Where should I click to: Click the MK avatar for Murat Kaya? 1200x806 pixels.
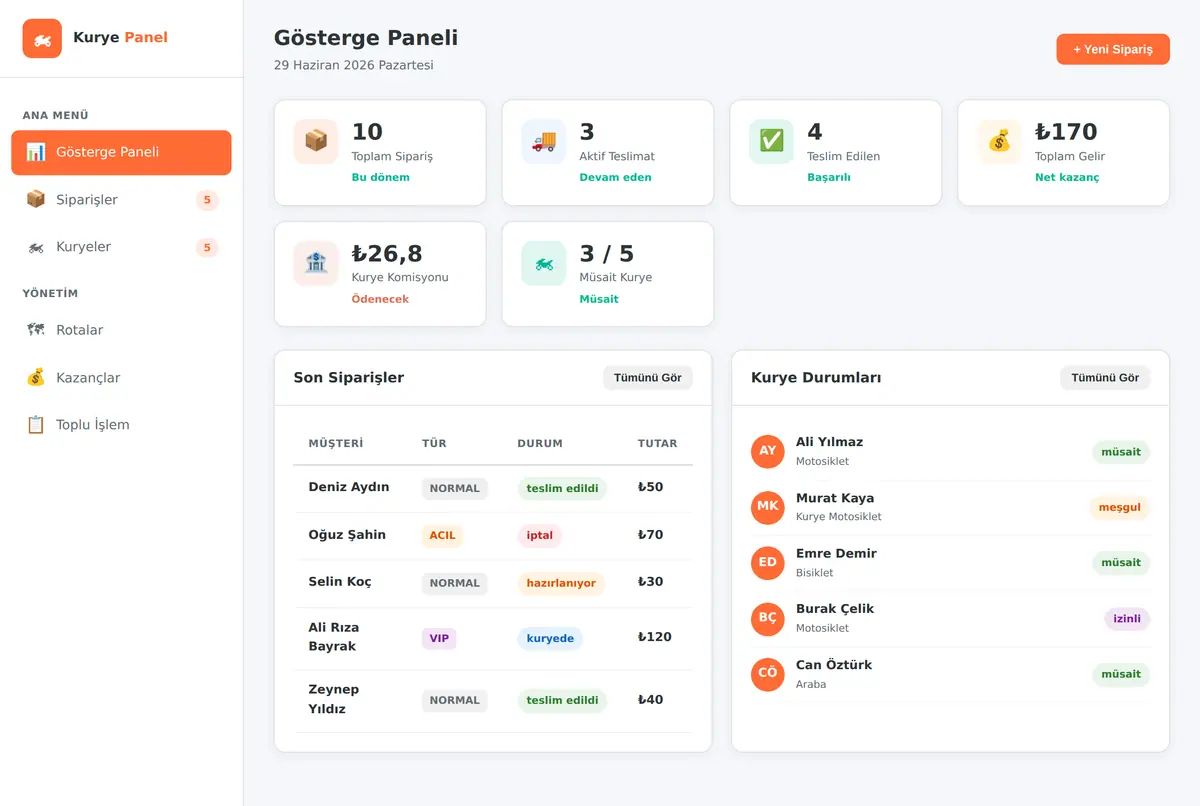[768, 507]
